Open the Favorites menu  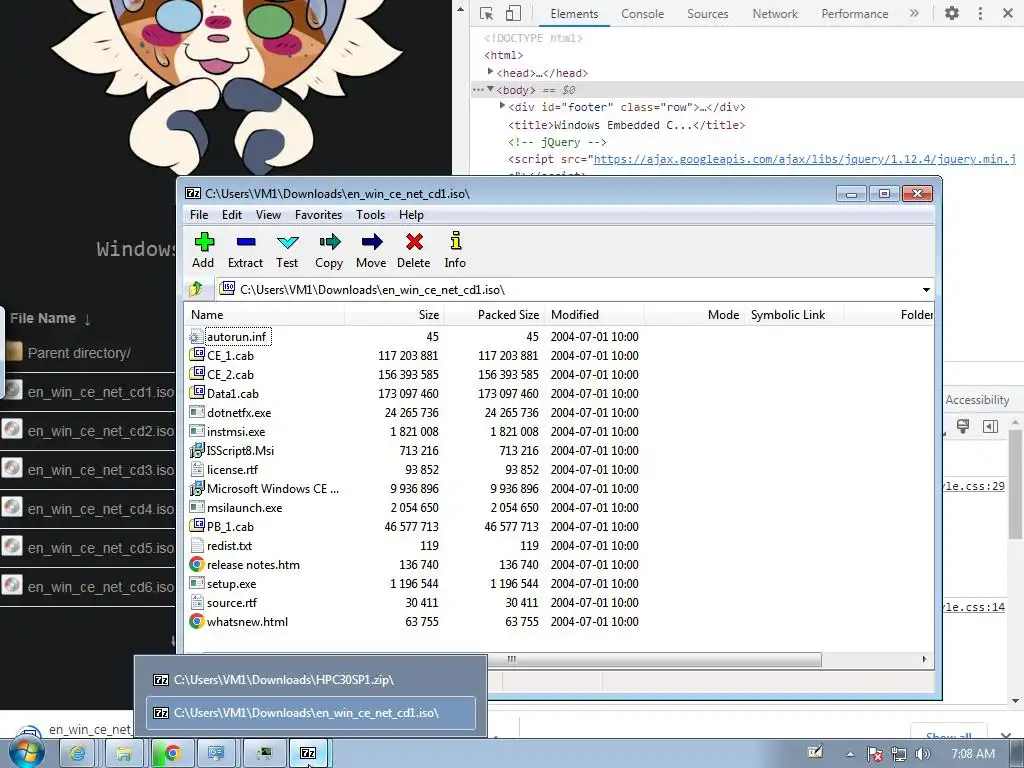click(x=318, y=215)
